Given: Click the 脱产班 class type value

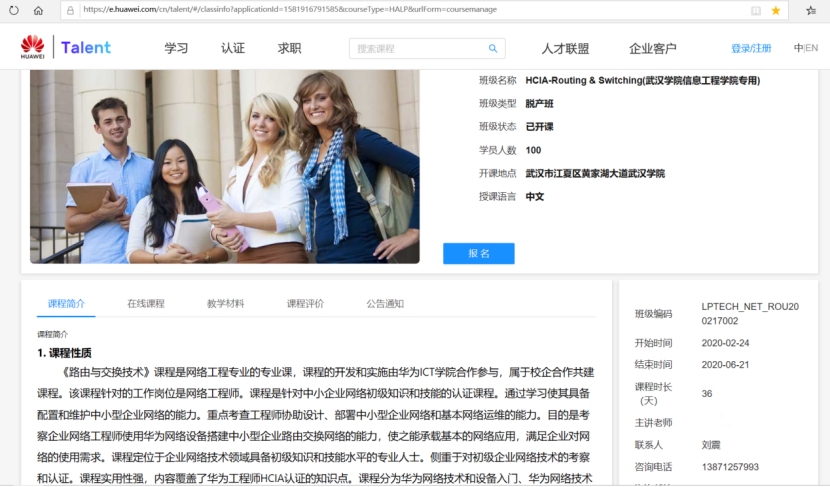Looking at the screenshot, I should click(x=539, y=104).
